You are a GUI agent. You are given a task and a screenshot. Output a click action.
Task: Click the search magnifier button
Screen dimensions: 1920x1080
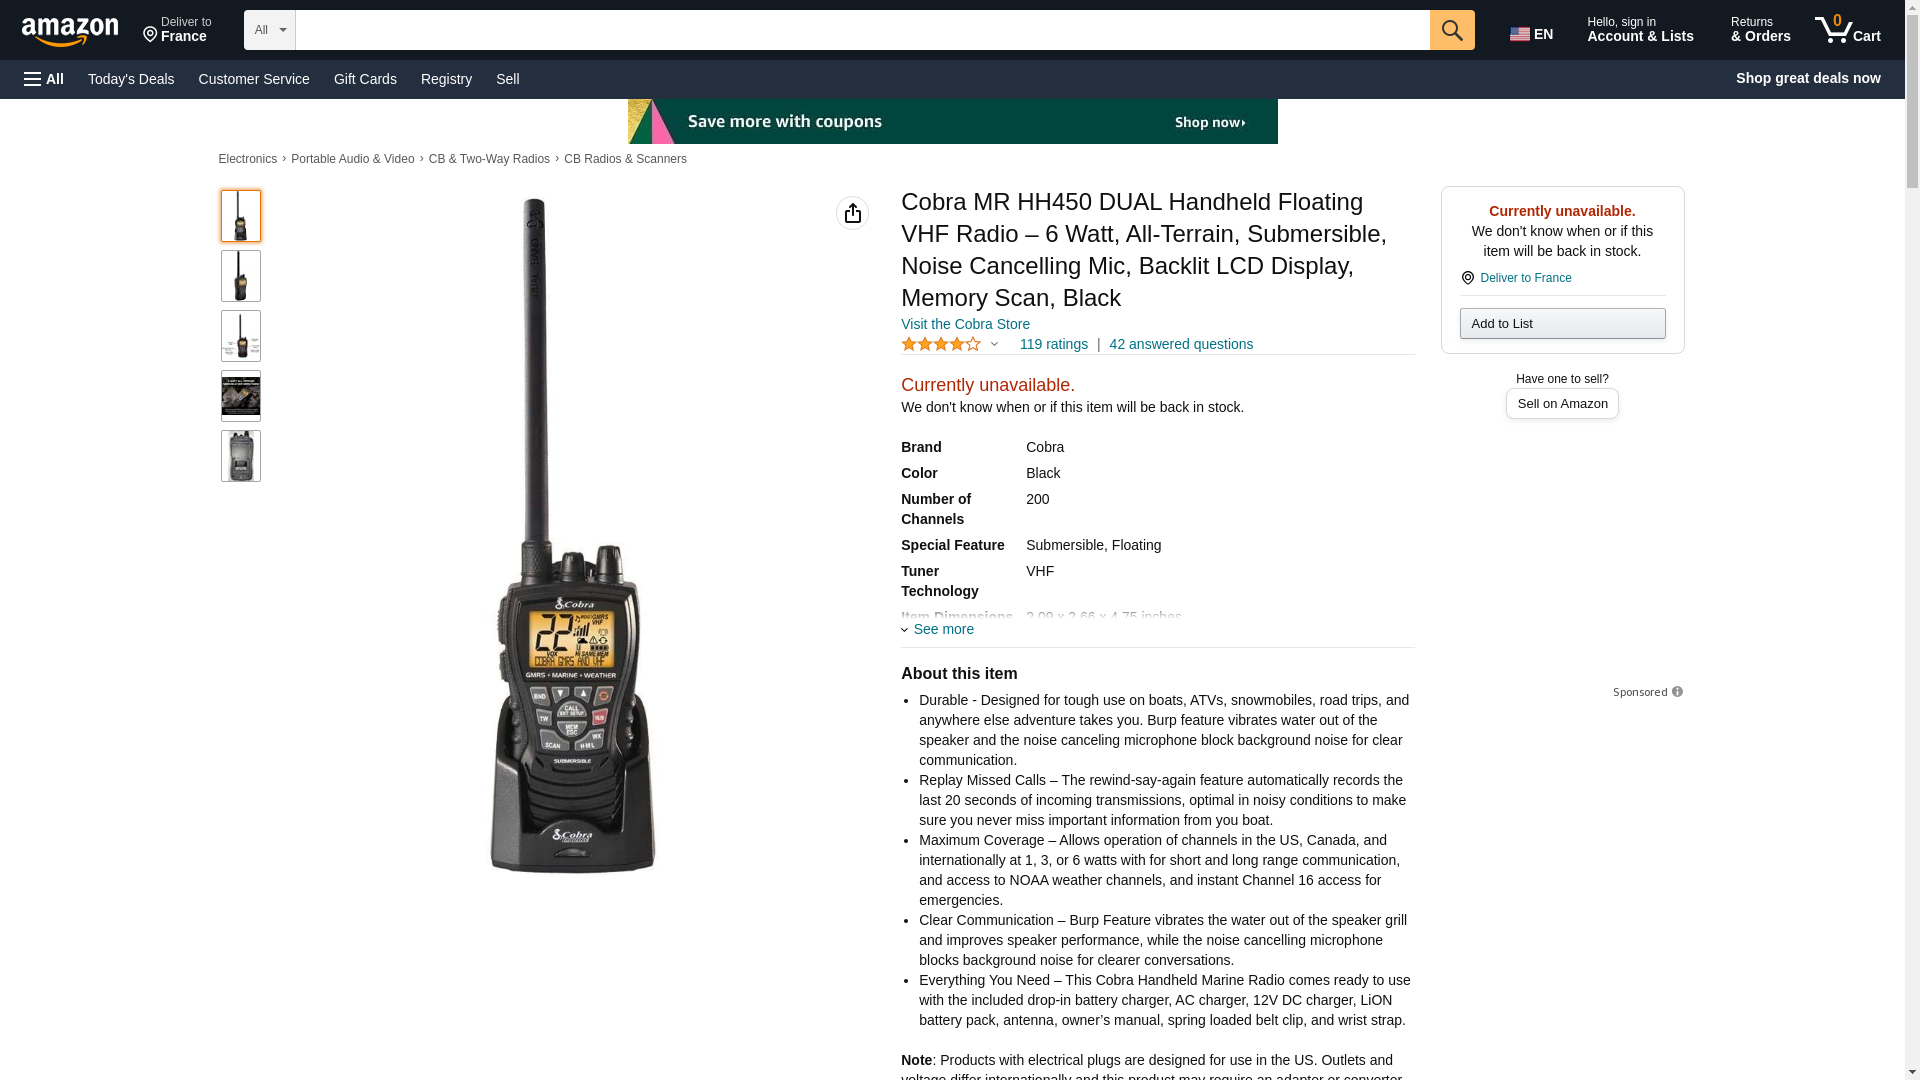point(1452,30)
